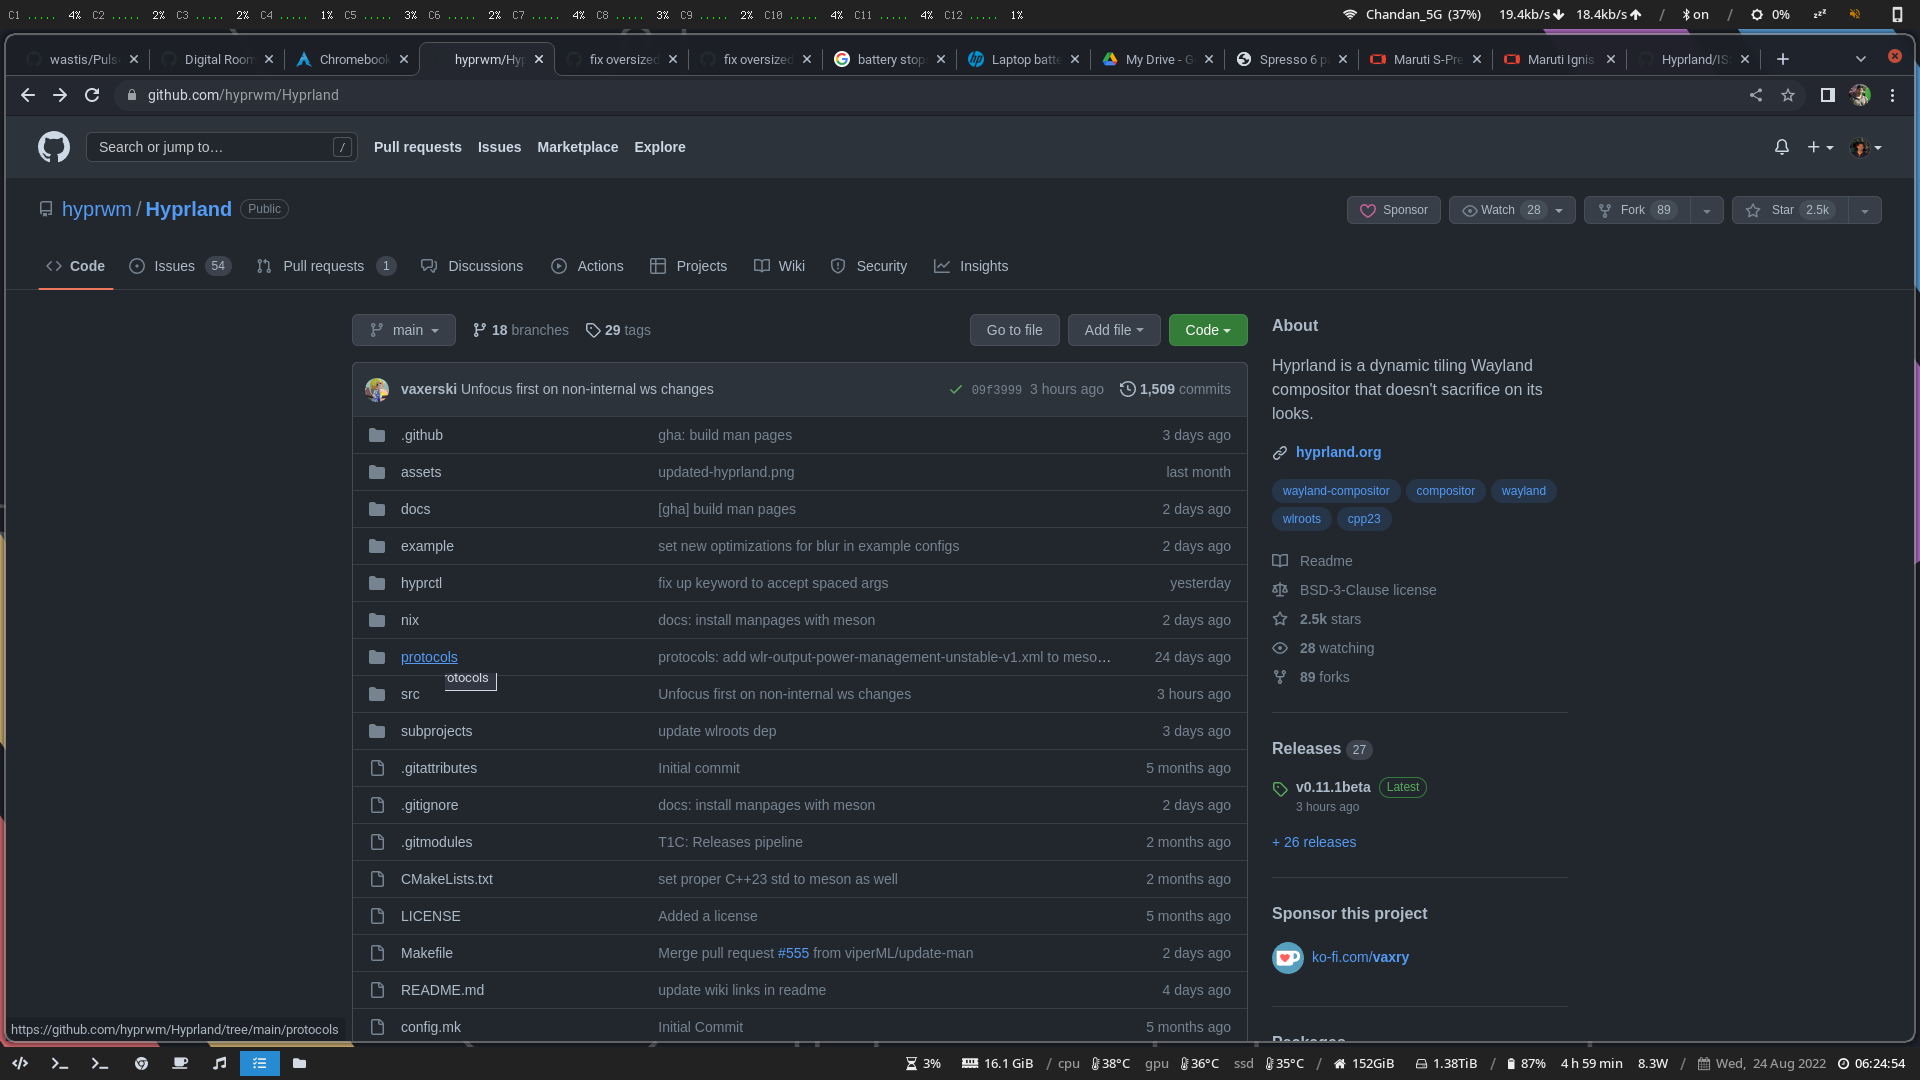
Task: Click the ko-fi sponsor icon
Action: coord(1287,957)
